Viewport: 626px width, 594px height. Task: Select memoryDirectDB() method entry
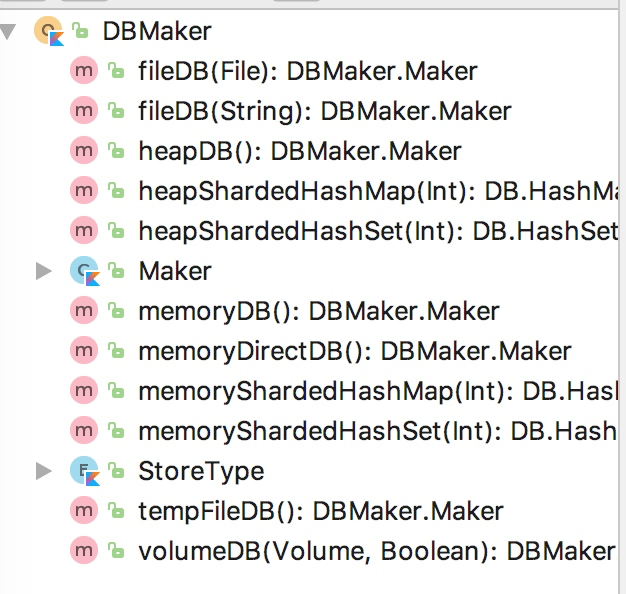tap(355, 352)
